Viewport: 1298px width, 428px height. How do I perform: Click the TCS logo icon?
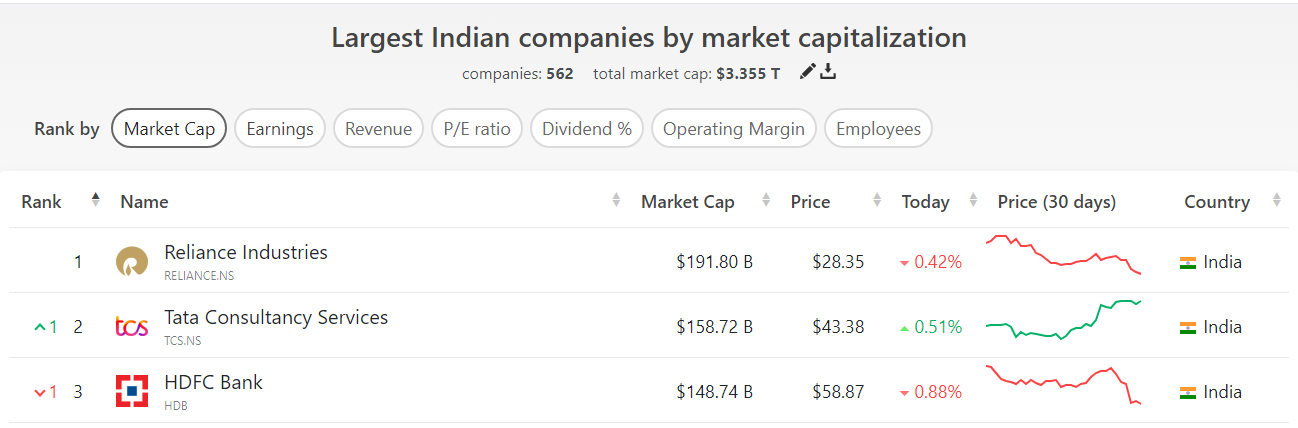132,327
